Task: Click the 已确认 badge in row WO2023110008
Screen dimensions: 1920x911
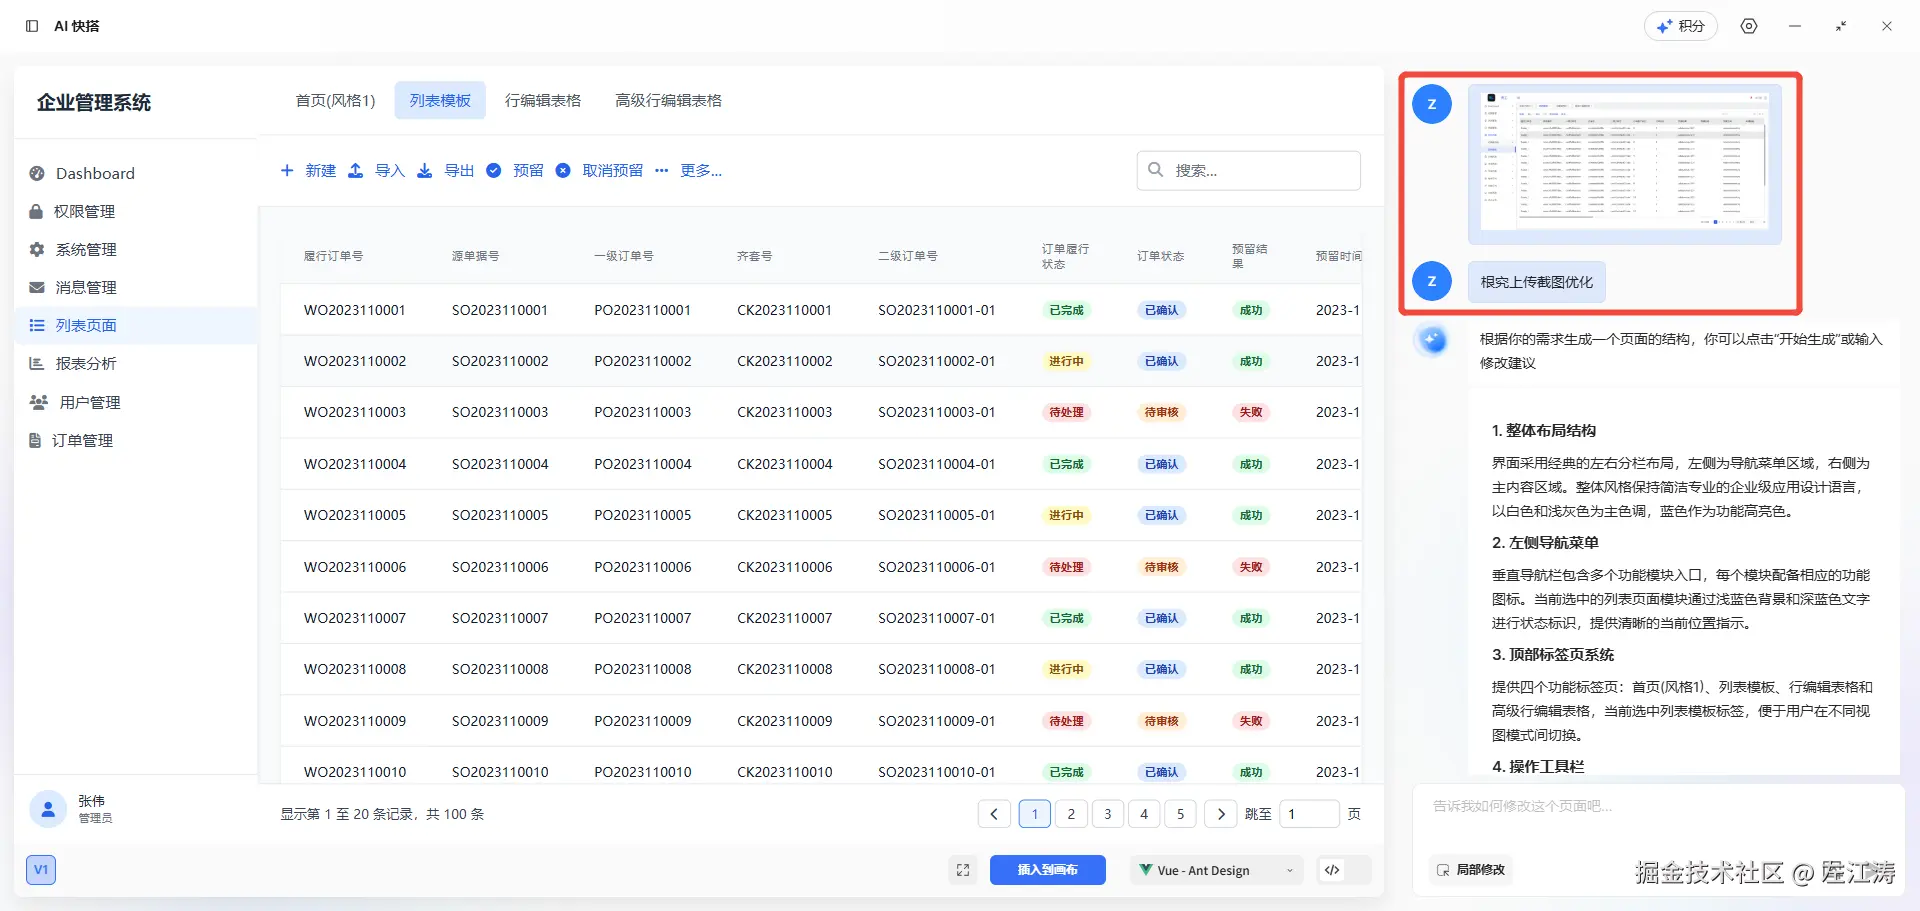Action: [1161, 669]
